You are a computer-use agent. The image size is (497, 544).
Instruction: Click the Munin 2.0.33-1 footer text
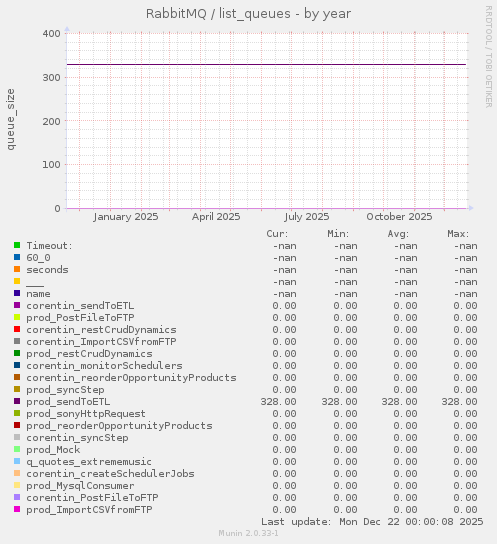pyautogui.click(x=248, y=533)
